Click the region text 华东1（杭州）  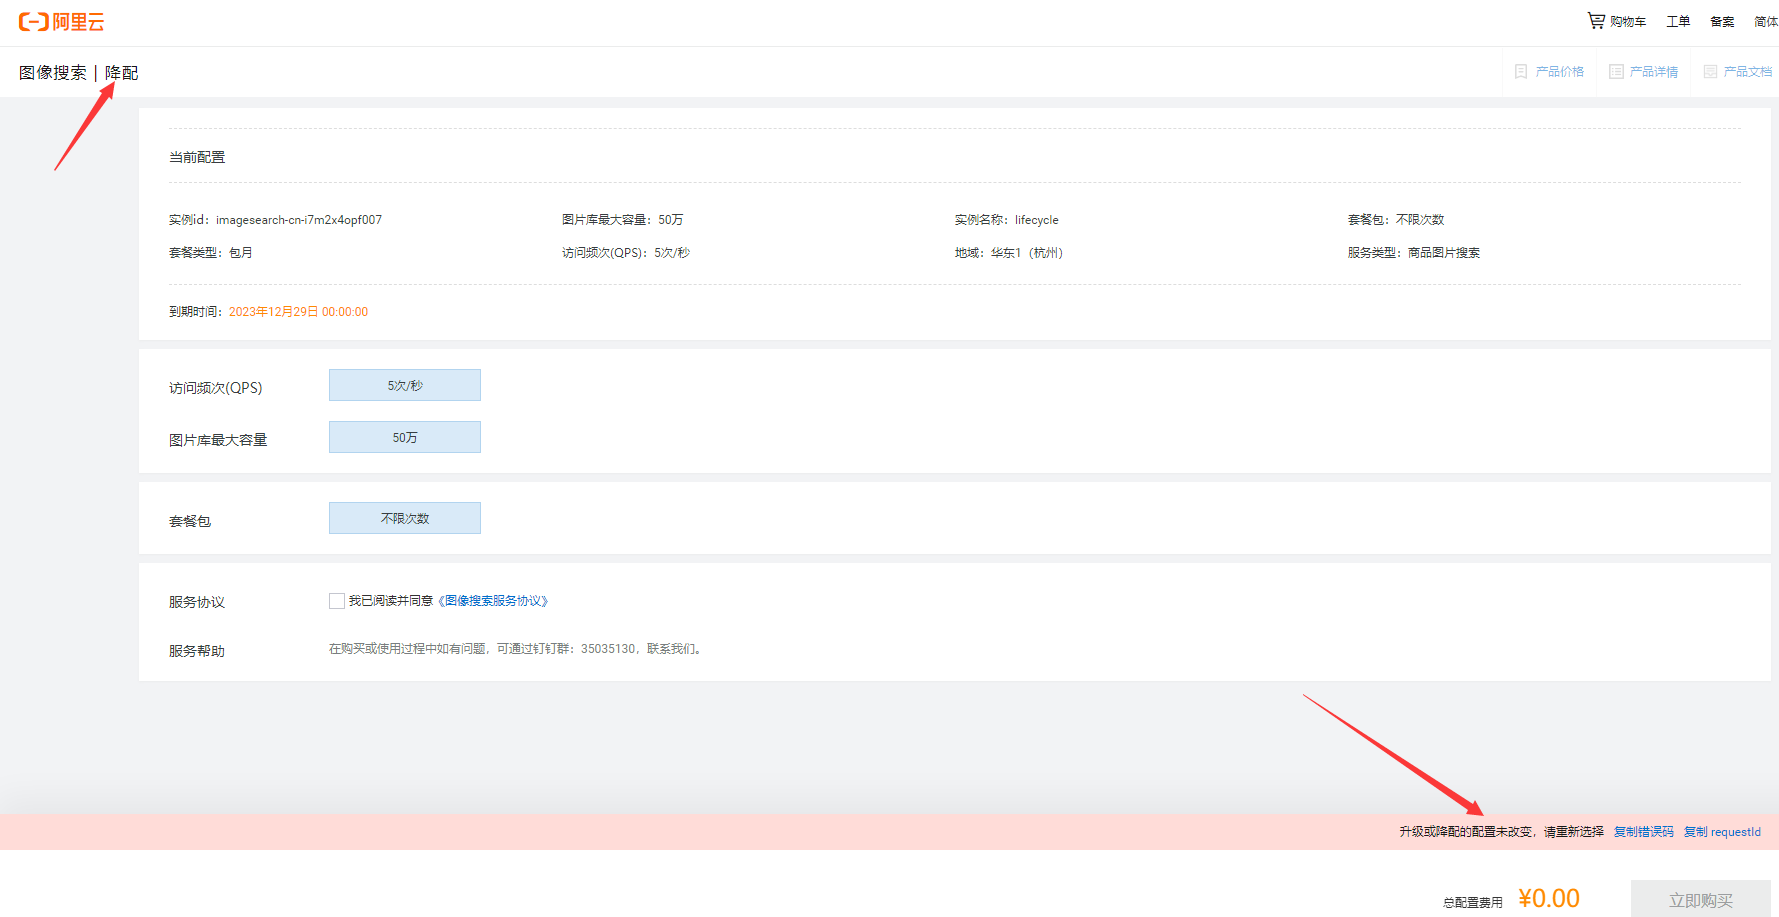point(1027,253)
